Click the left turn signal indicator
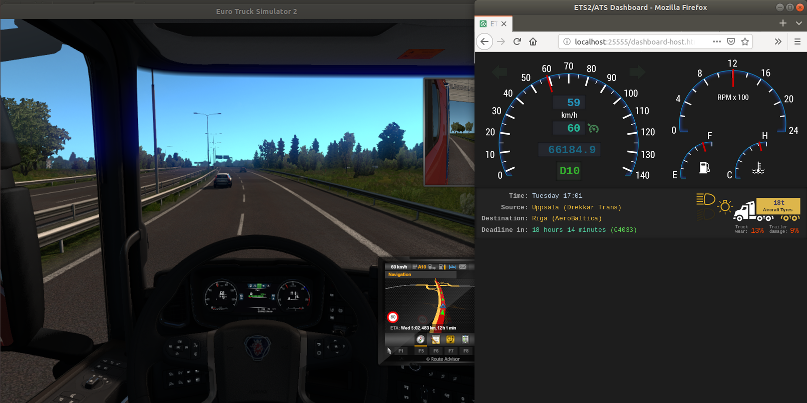Viewport: 807px width, 403px height. pos(500,72)
